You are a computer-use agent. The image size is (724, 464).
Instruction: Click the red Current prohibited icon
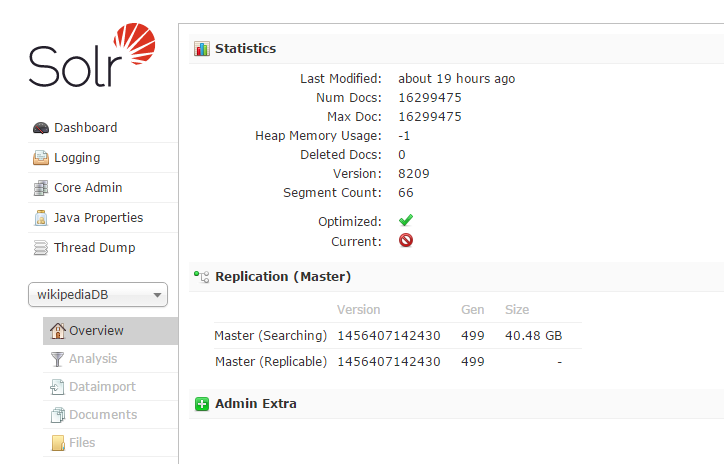point(406,241)
